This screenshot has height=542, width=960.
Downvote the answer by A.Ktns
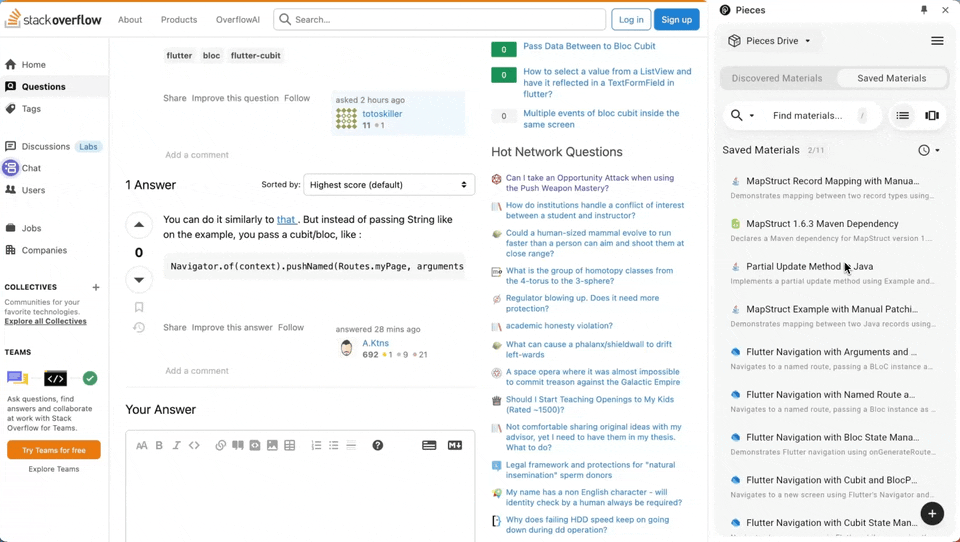tap(139, 280)
